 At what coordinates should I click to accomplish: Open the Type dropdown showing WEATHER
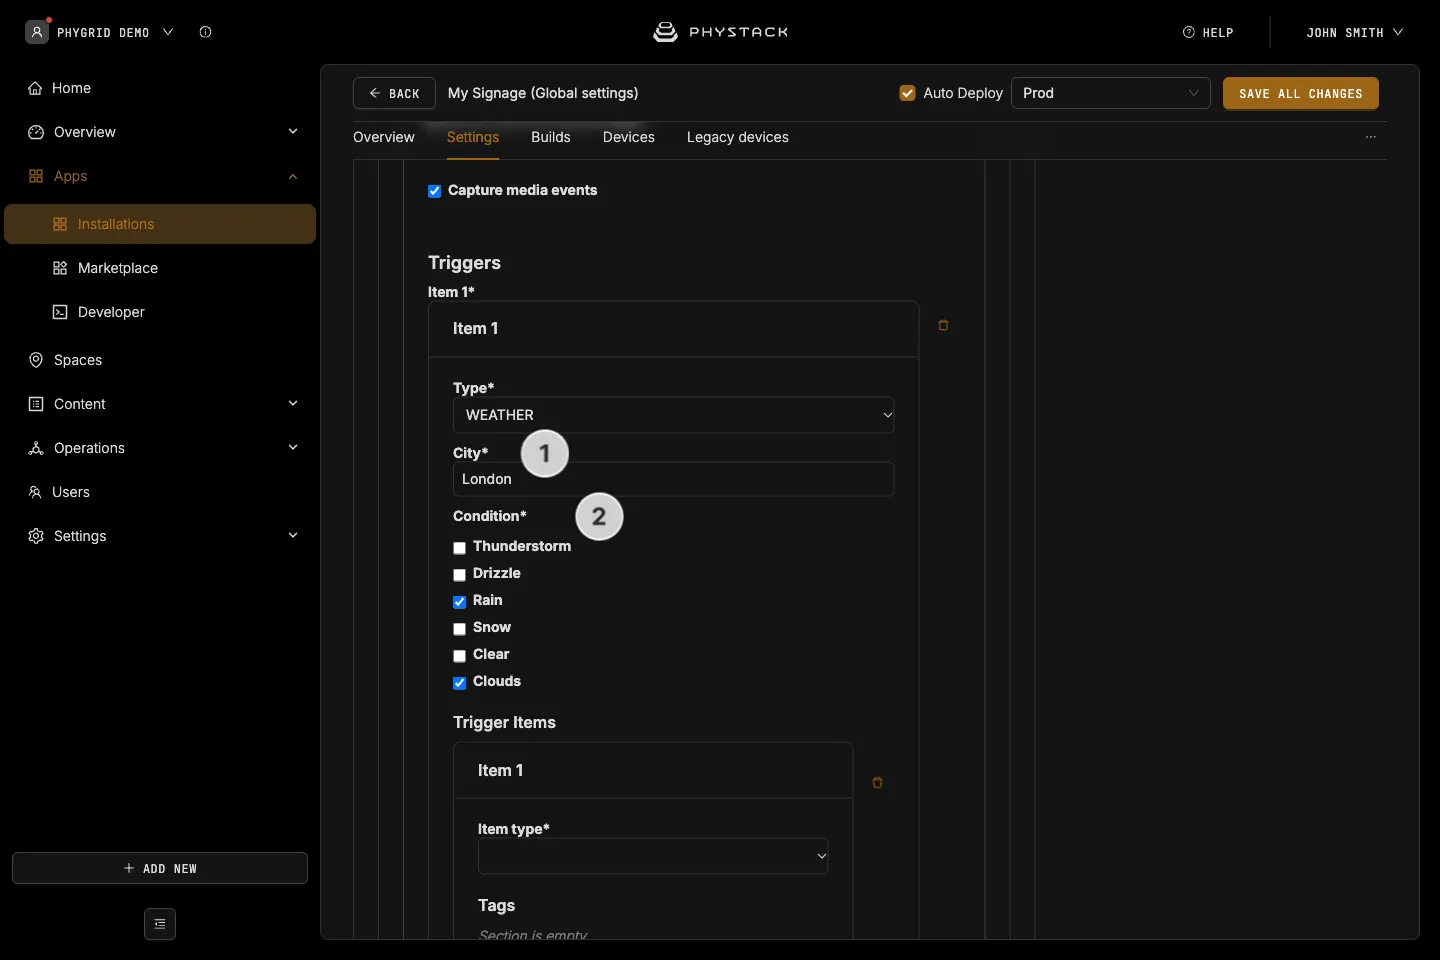point(673,415)
